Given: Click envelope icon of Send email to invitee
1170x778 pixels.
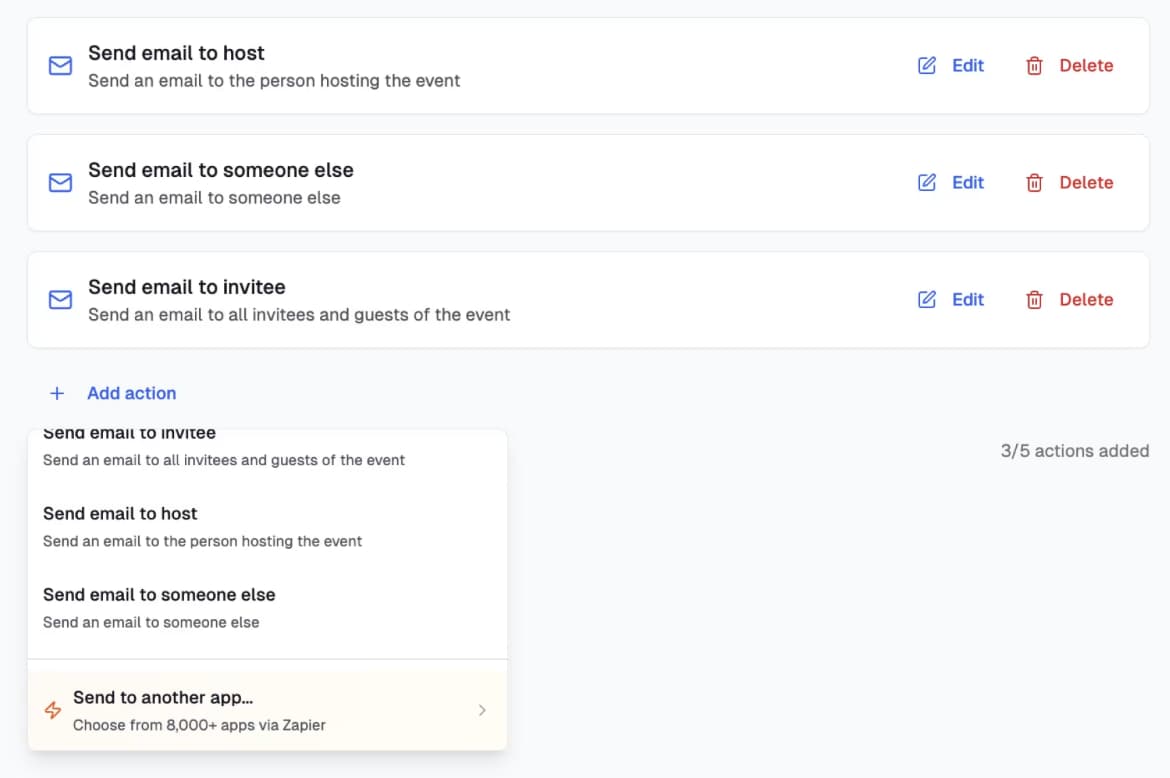Looking at the screenshot, I should 60,300.
